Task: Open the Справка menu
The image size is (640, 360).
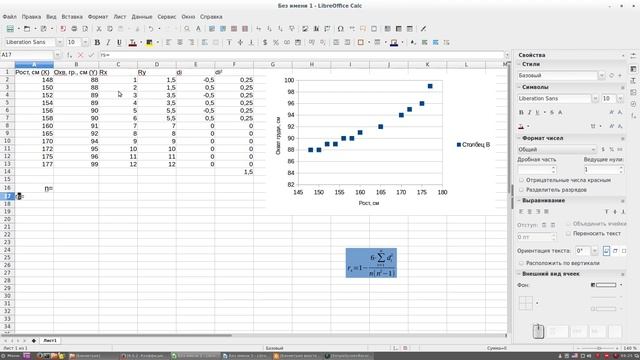Action: point(211,17)
